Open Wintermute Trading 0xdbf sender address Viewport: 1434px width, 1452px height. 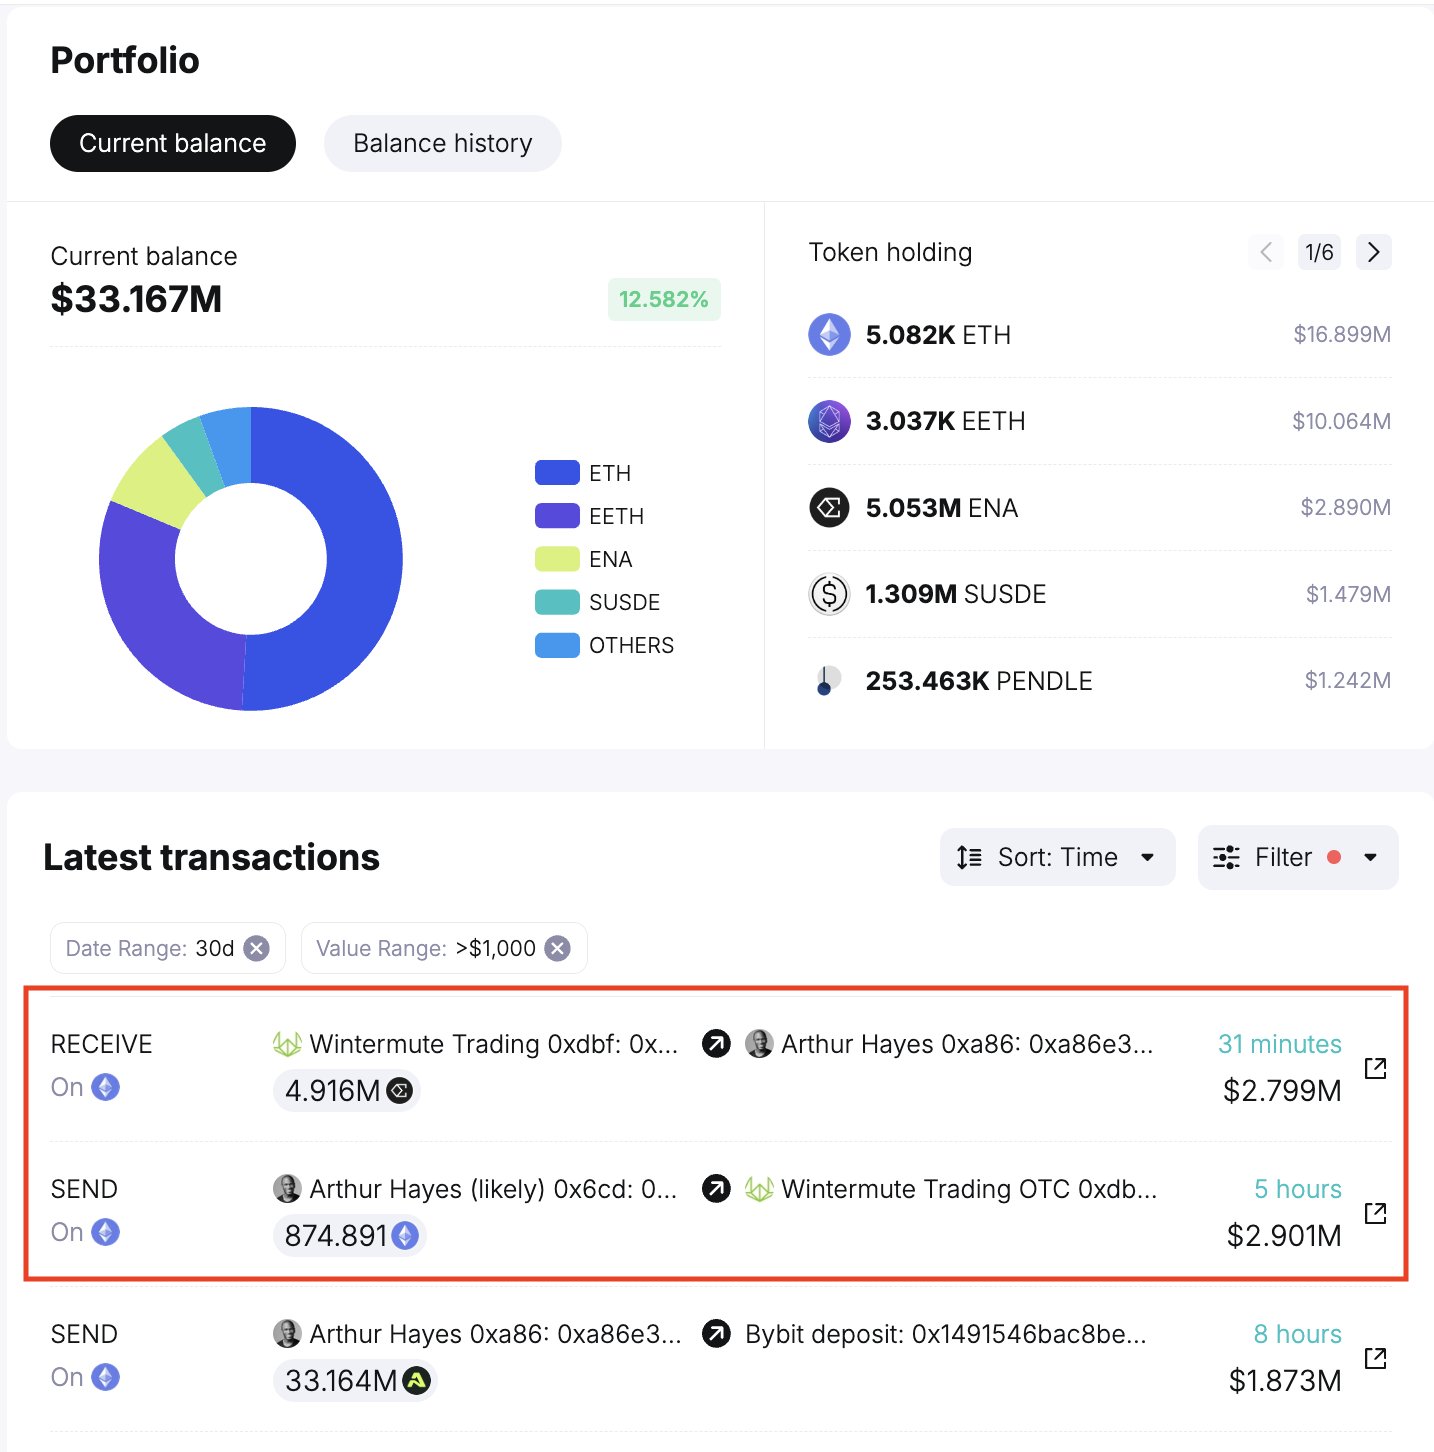point(493,1044)
